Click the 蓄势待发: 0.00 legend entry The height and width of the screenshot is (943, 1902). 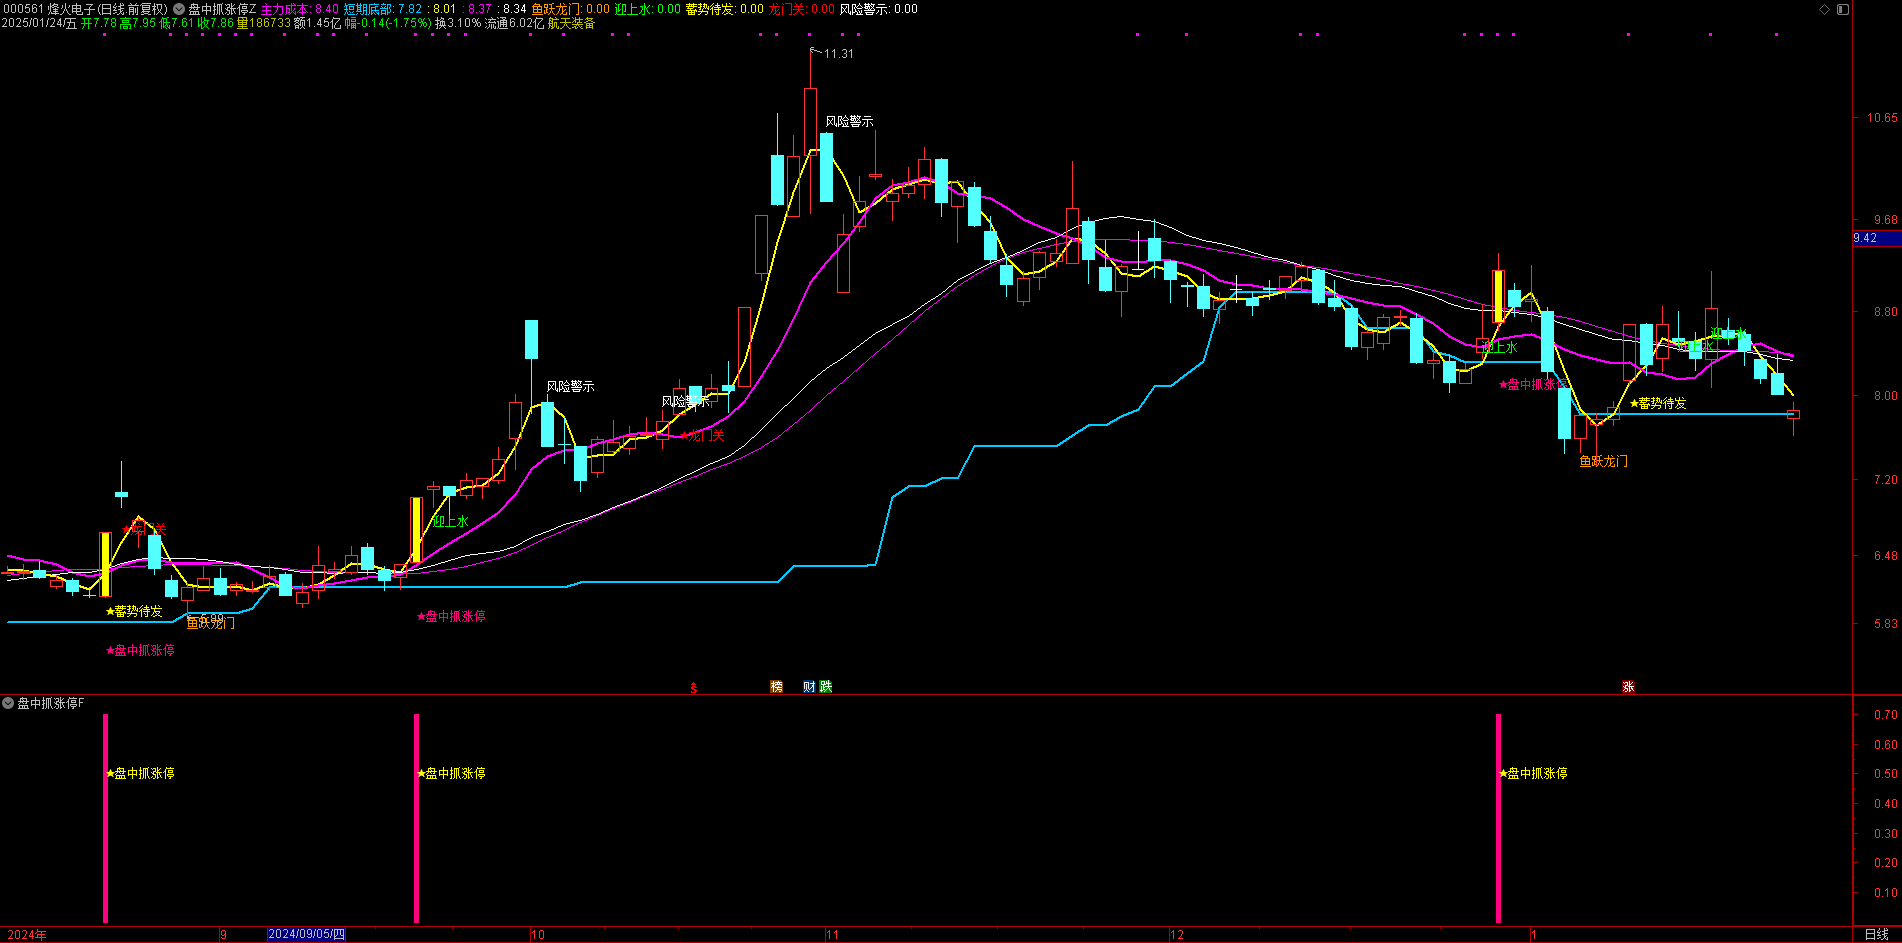click(x=724, y=9)
